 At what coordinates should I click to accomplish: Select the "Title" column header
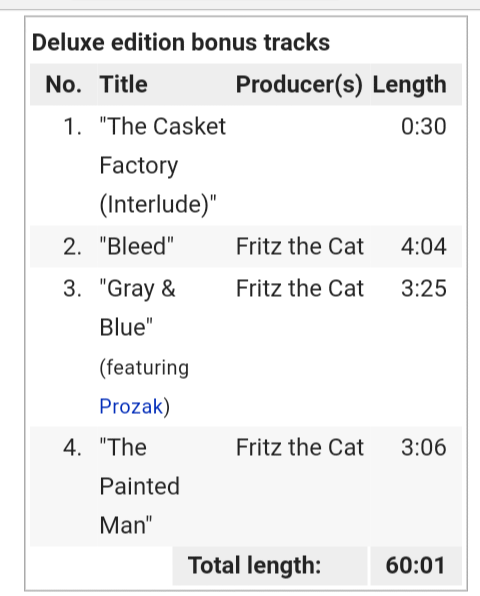(124, 84)
